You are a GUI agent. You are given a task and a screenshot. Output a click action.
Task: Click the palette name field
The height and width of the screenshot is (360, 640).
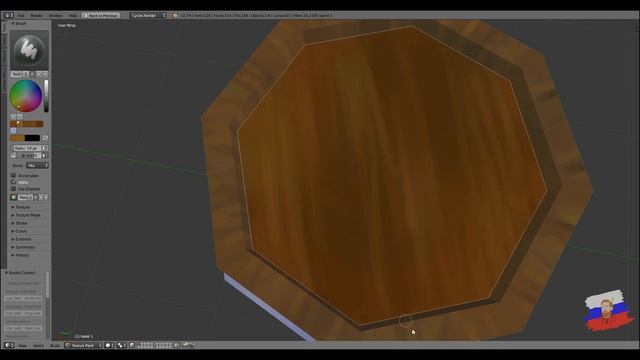coord(22,197)
